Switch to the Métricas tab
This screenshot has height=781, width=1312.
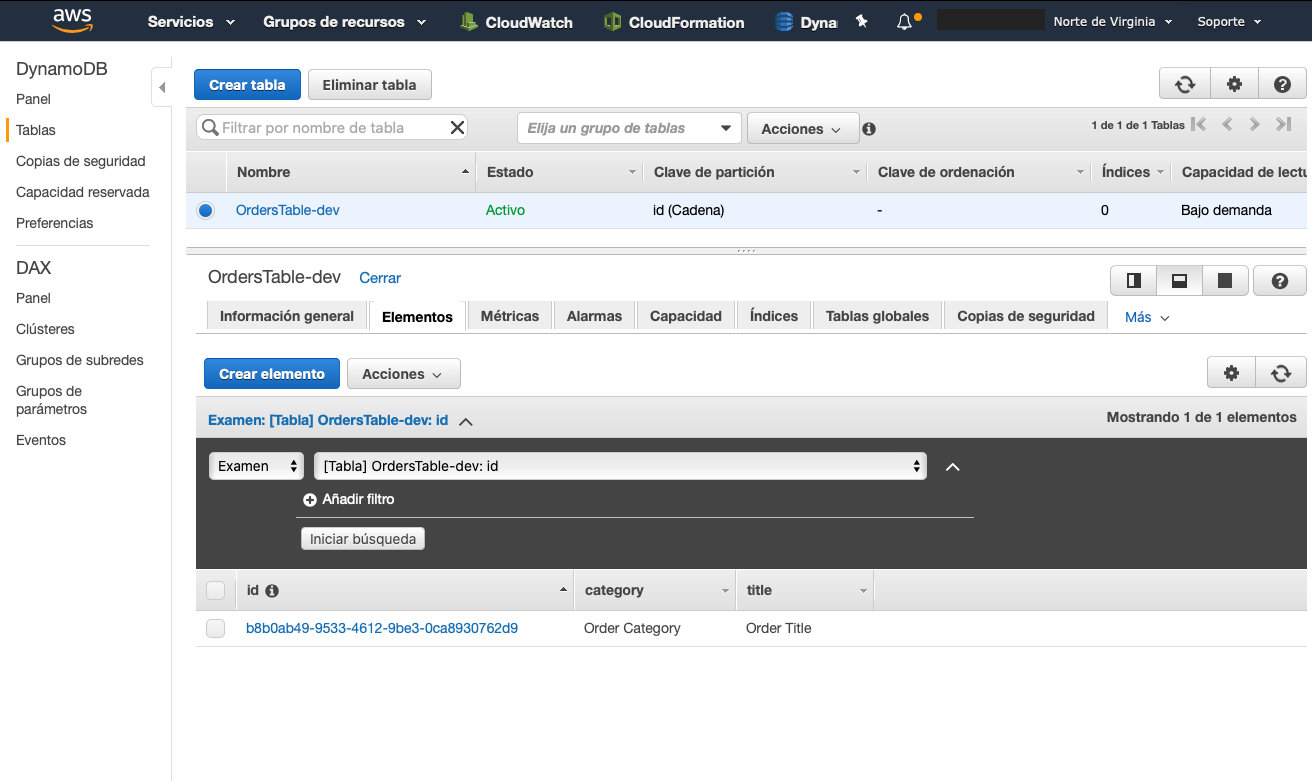point(509,316)
